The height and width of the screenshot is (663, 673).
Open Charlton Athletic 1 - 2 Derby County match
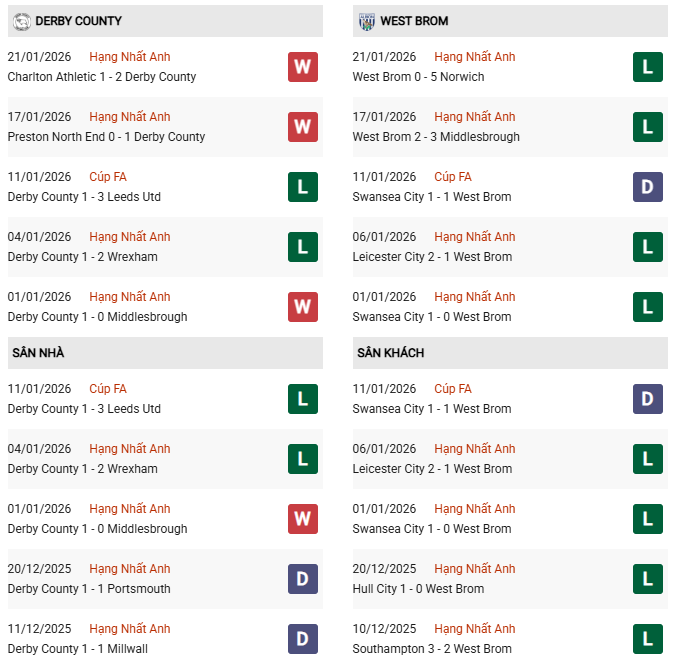tap(102, 77)
